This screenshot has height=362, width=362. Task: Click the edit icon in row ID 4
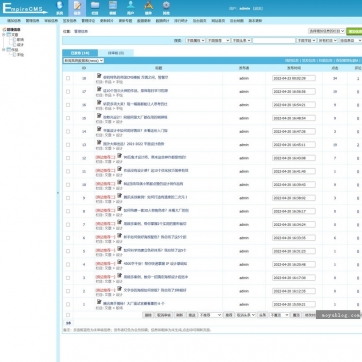point(119,262)
